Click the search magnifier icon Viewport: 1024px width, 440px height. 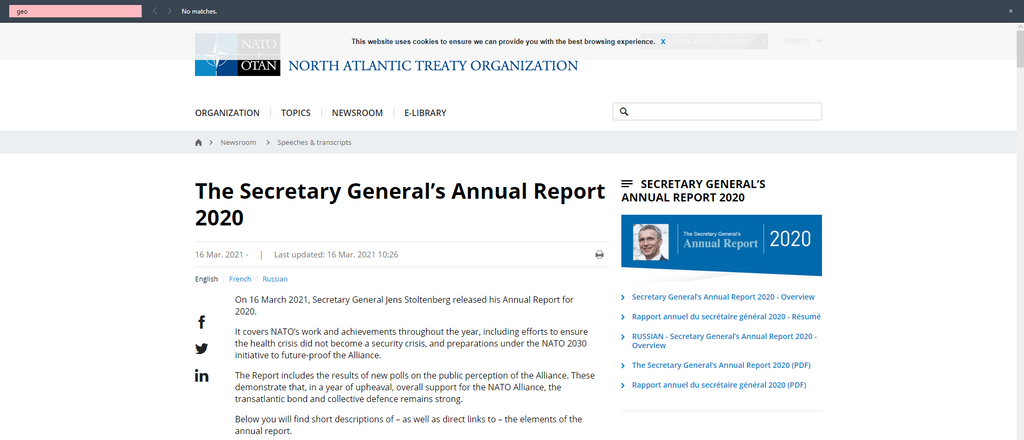(624, 112)
